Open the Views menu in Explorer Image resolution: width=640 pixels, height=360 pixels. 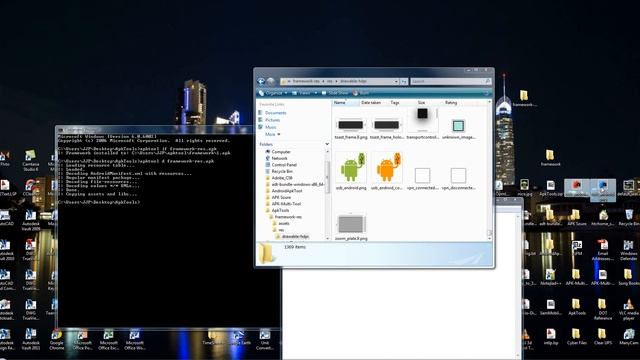(301, 93)
